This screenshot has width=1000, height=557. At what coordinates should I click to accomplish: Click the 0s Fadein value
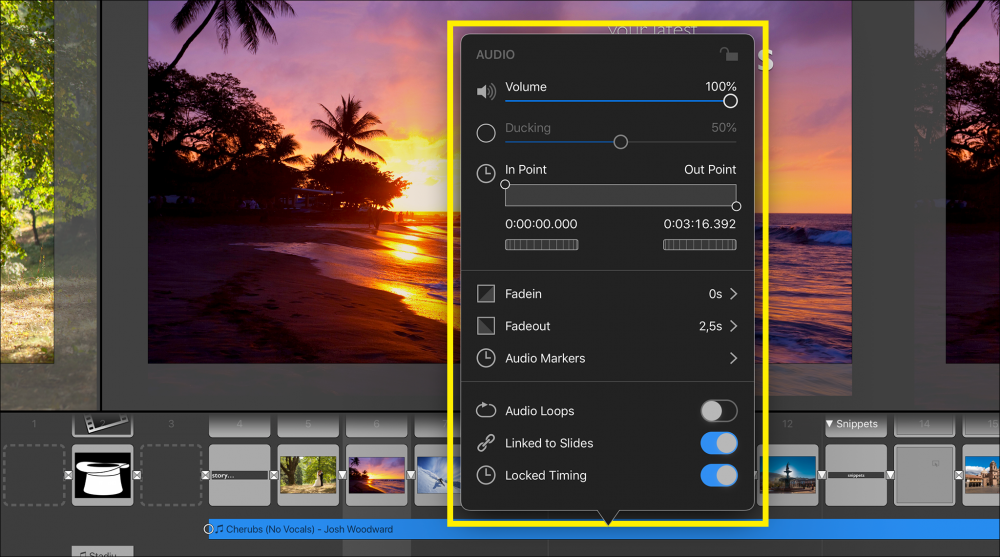coord(715,293)
